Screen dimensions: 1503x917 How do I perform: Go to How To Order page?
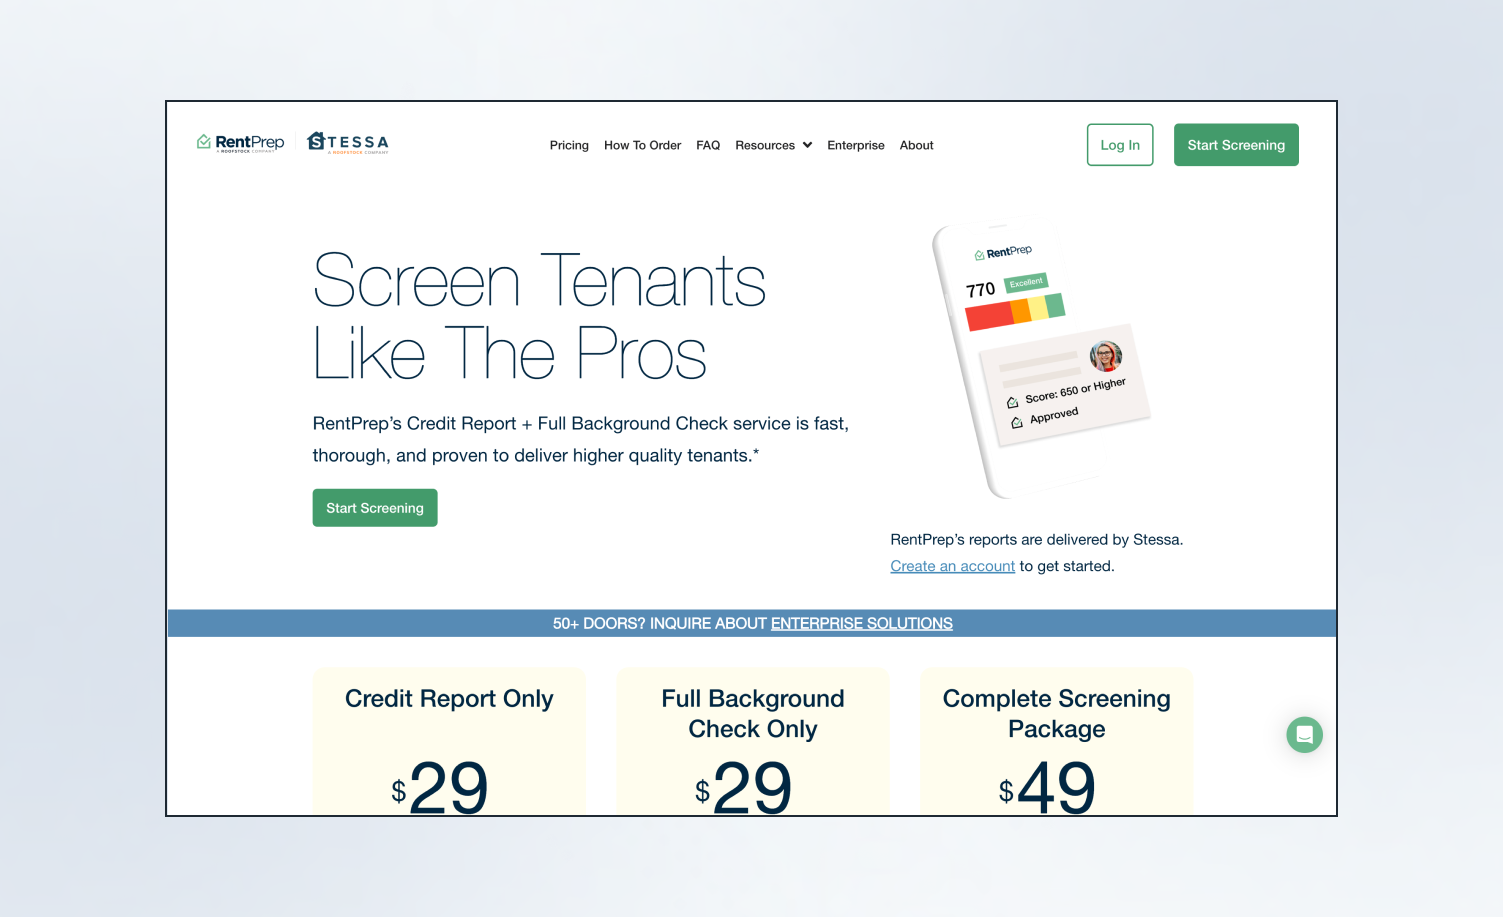tap(642, 145)
